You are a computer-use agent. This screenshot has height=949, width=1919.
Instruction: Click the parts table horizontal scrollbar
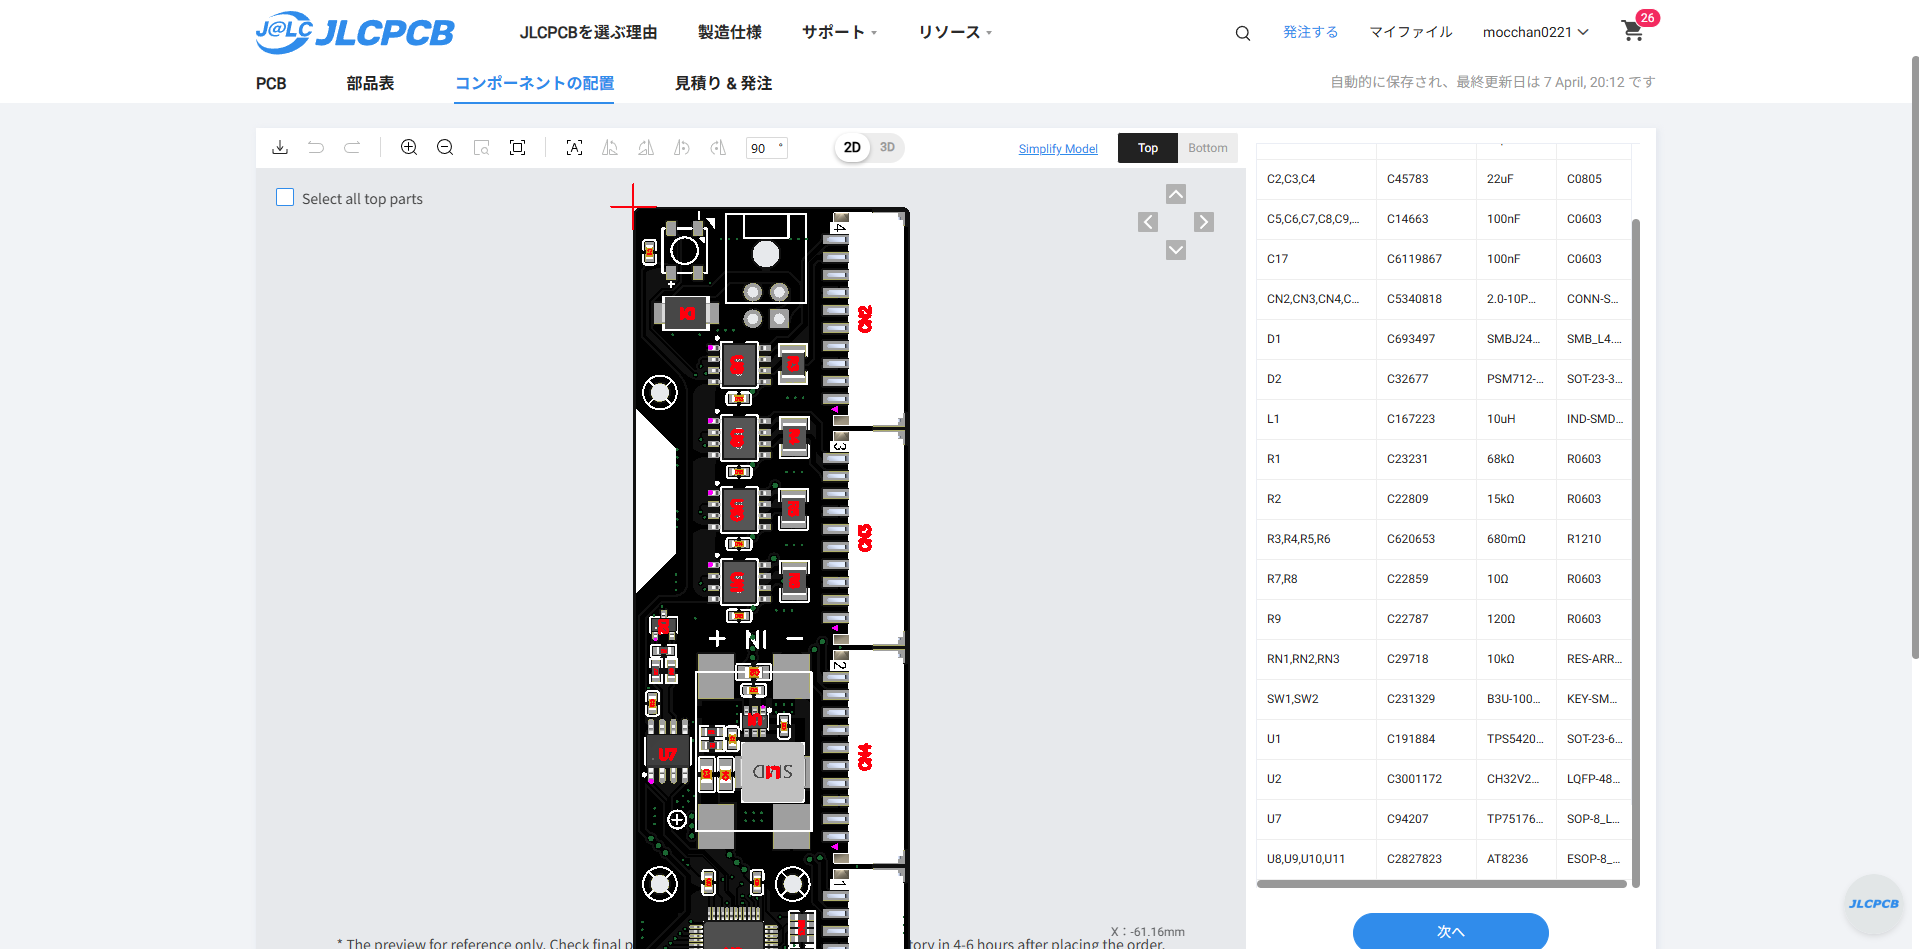click(x=1441, y=884)
